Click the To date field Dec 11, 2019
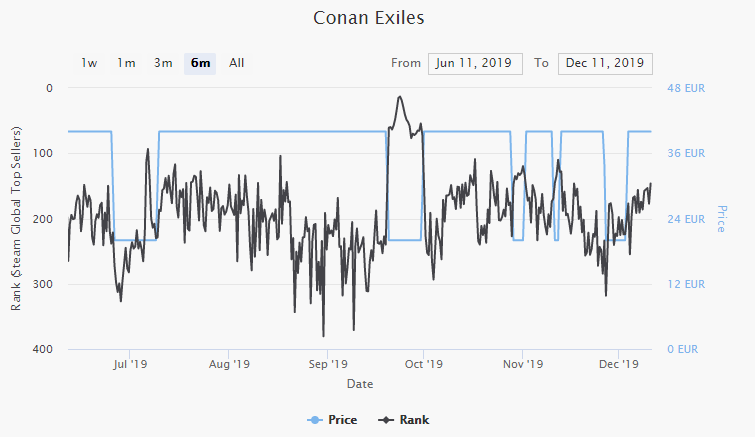 pos(605,63)
